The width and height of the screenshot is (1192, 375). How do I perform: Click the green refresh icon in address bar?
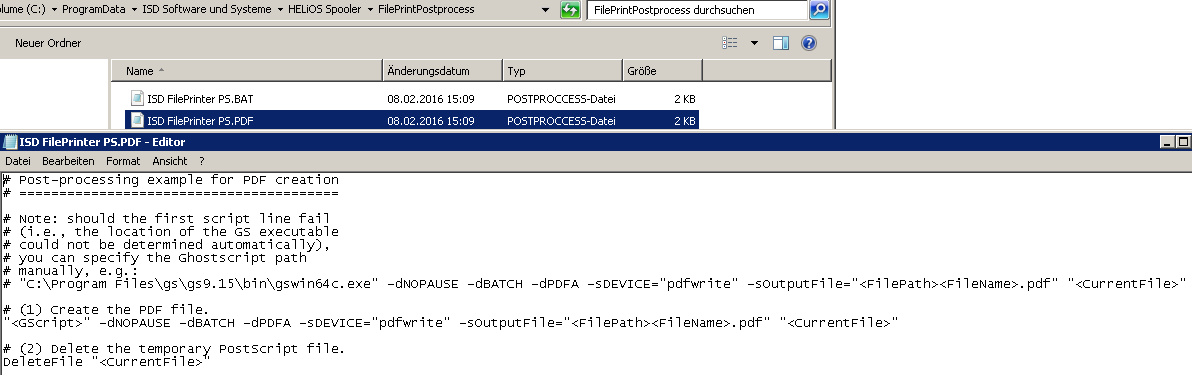[x=569, y=10]
